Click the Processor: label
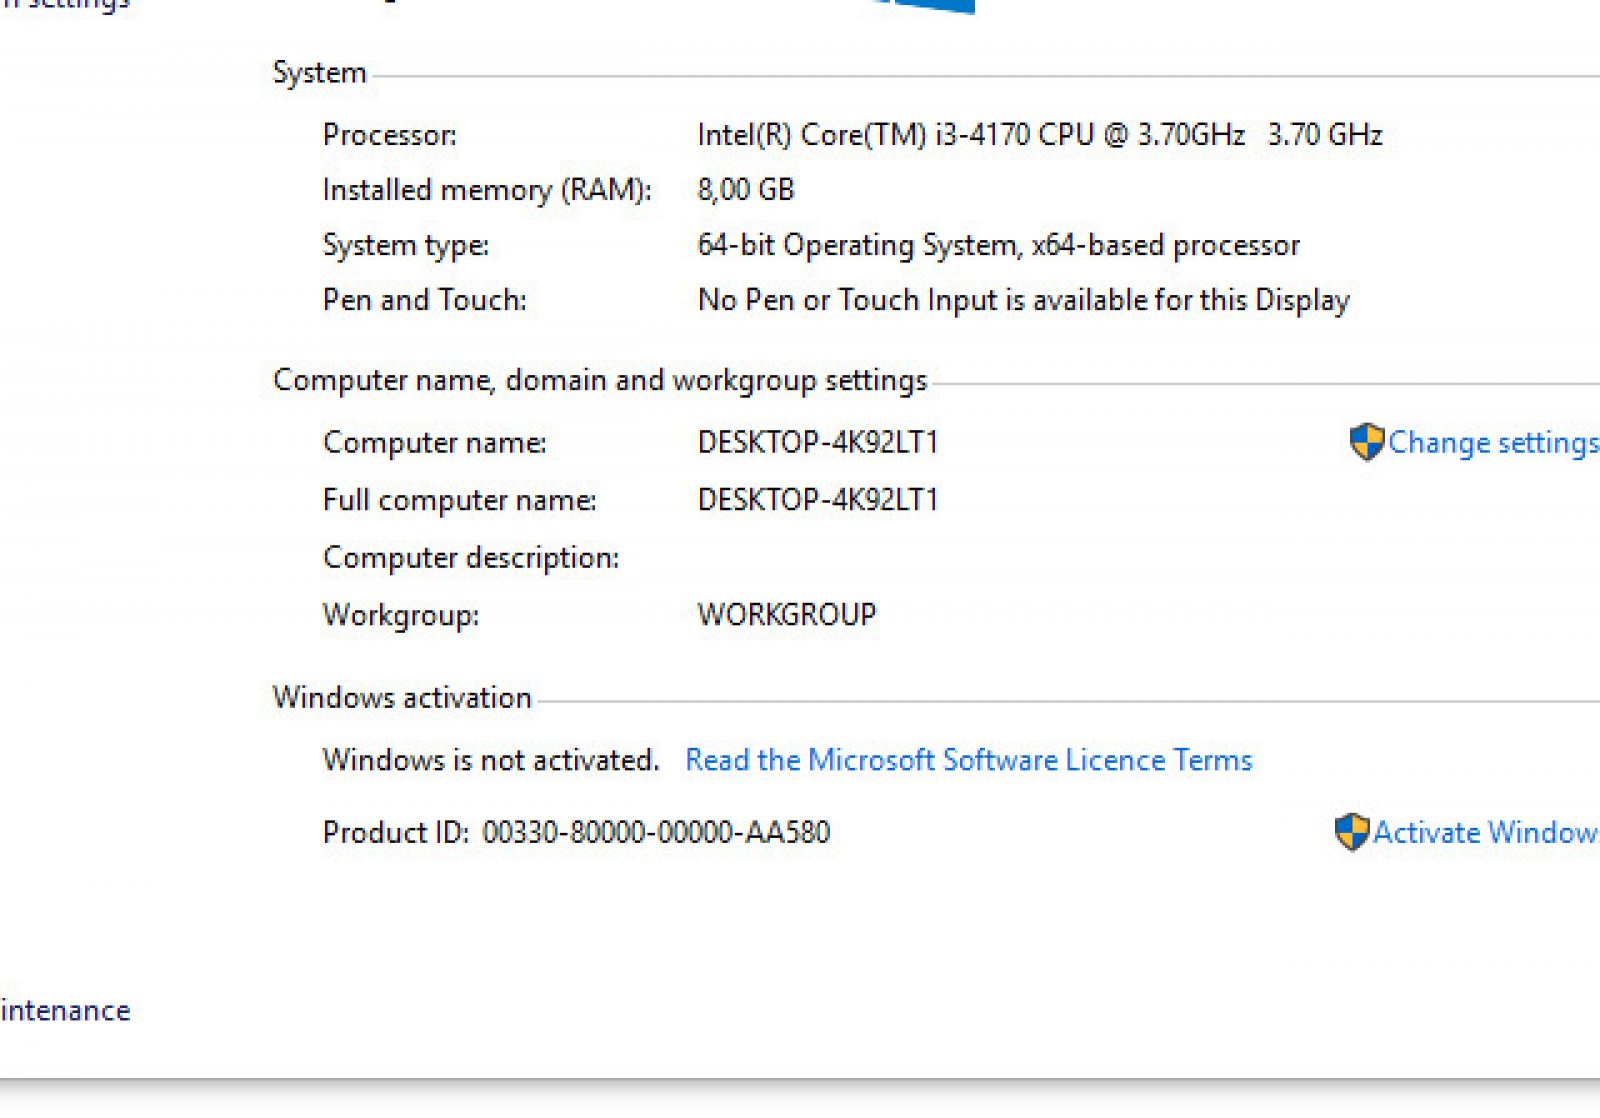Screen dimensions: 1600x1118 click(x=390, y=135)
